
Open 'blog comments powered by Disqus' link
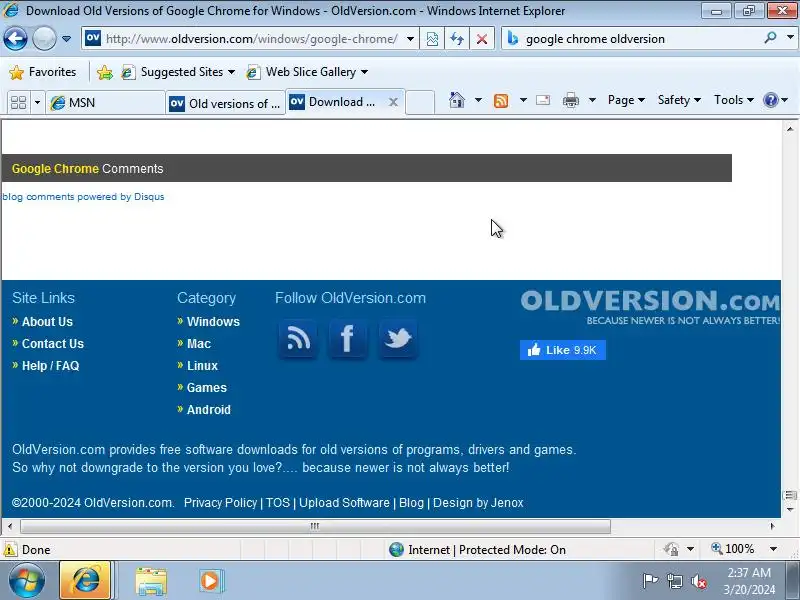coord(83,196)
